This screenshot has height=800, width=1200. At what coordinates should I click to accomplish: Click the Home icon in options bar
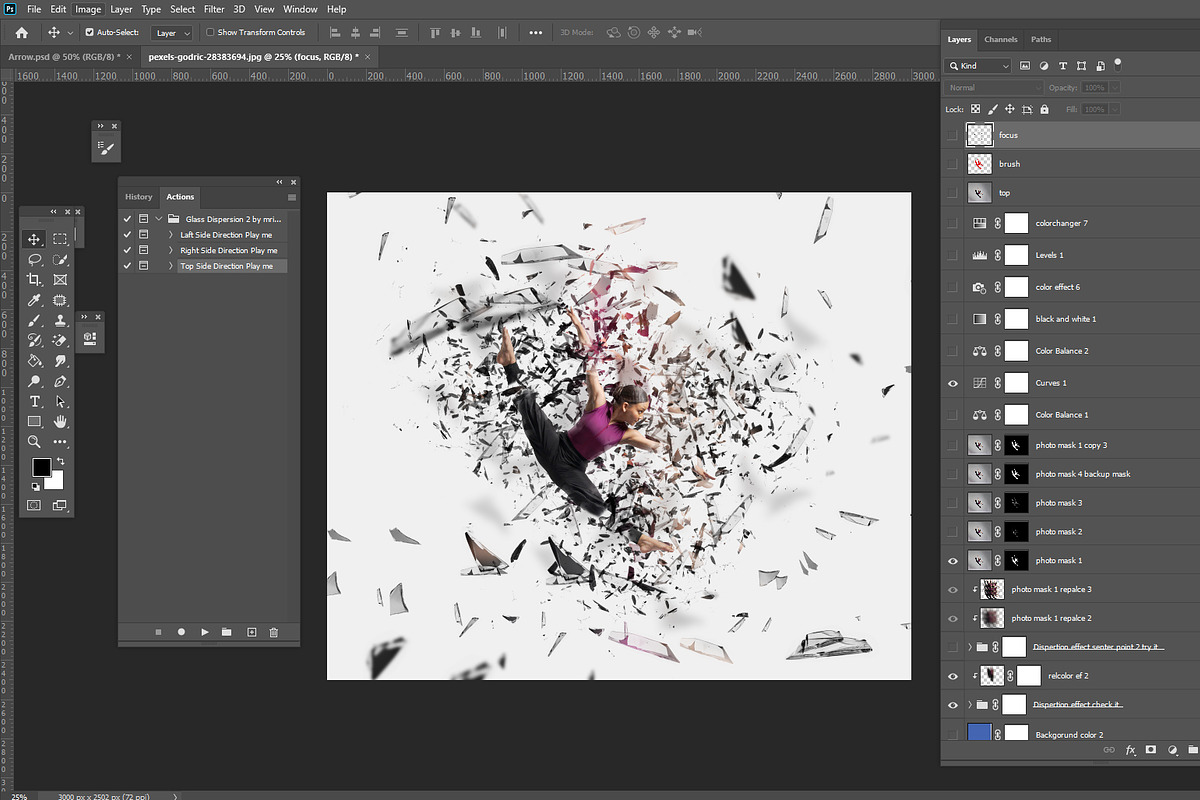pos(21,32)
